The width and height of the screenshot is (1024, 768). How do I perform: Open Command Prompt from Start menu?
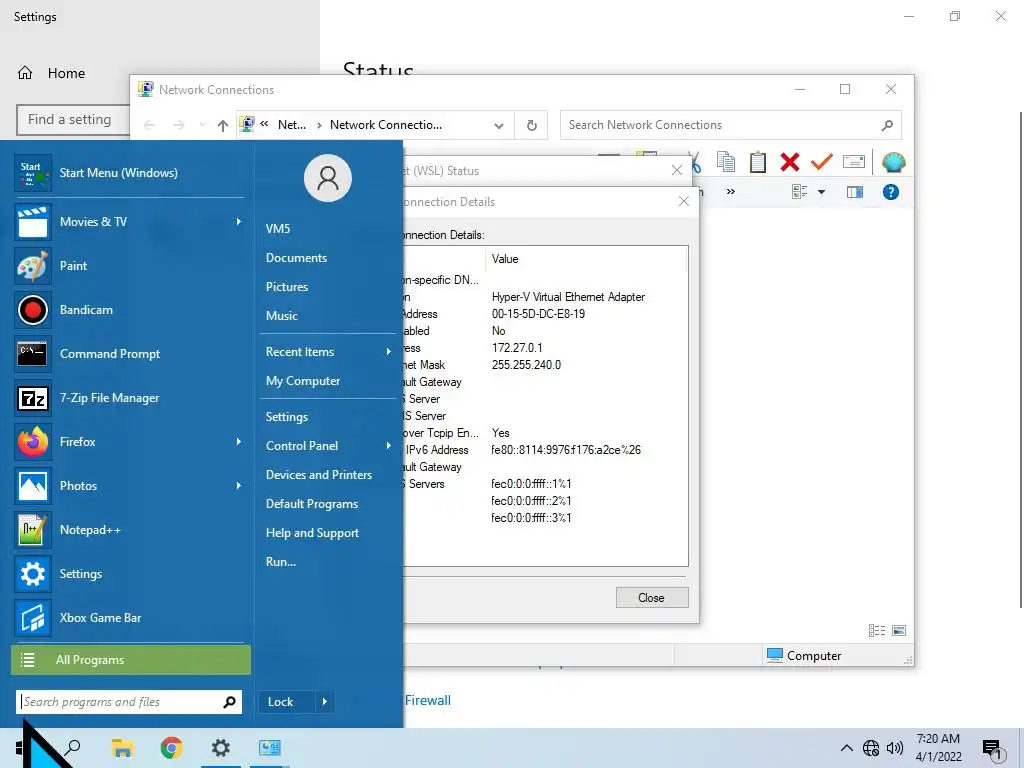(129, 354)
